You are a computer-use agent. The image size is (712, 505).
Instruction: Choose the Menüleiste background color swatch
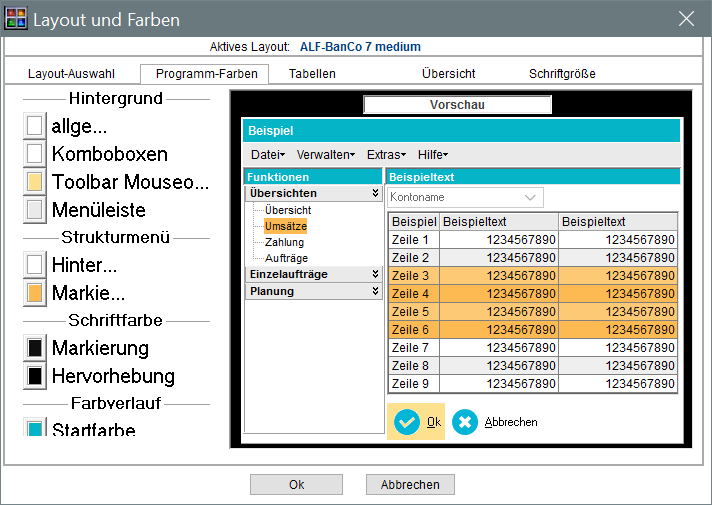click(x=35, y=210)
